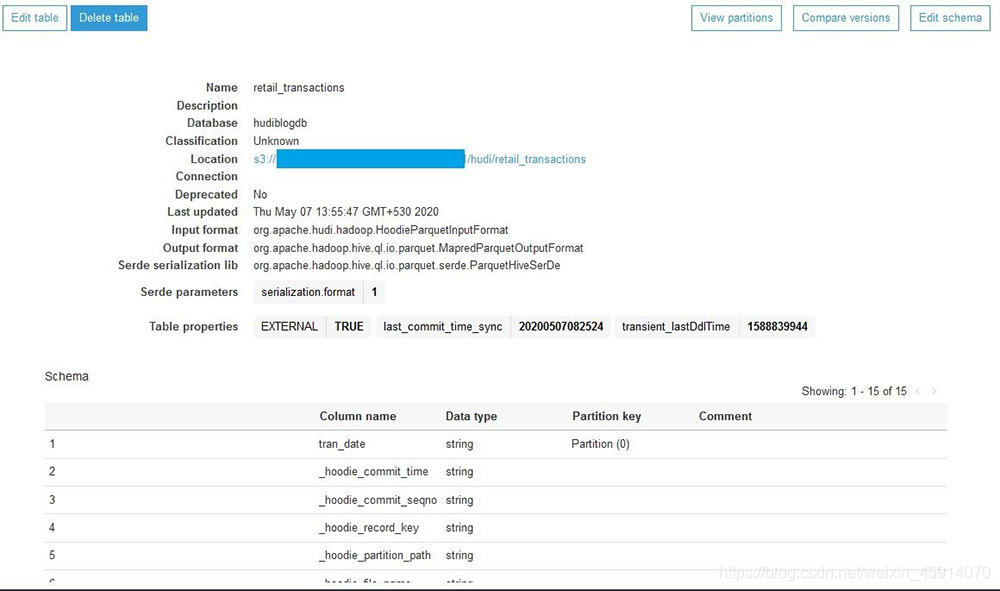Image resolution: width=1000 pixels, height=591 pixels.
Task: Click the retail_transactions table name value
Action: 298,87
